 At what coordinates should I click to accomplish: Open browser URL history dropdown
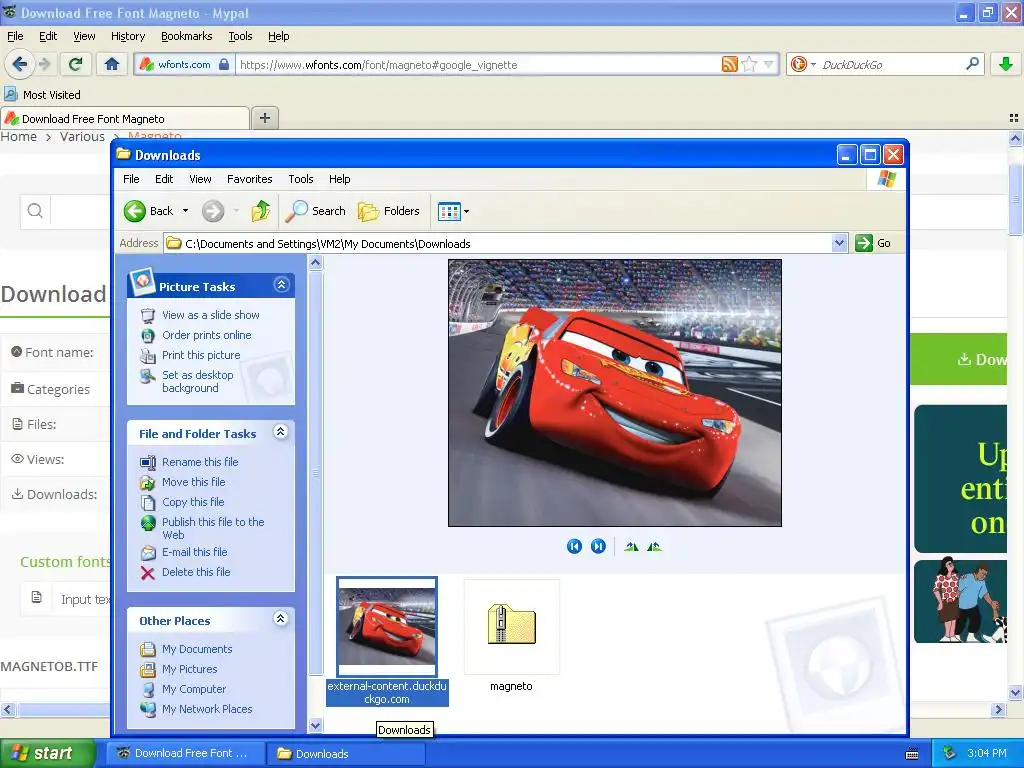coord(769,64)
